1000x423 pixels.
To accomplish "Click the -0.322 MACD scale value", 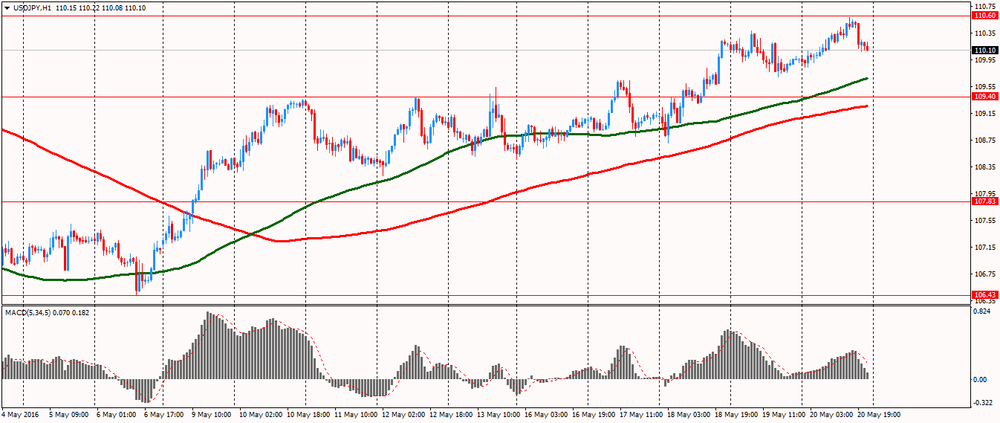I will click(983, 403).
